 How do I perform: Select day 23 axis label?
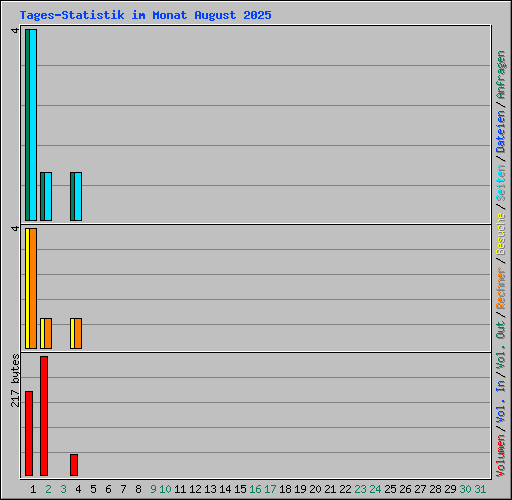click(x=360, y=489)
